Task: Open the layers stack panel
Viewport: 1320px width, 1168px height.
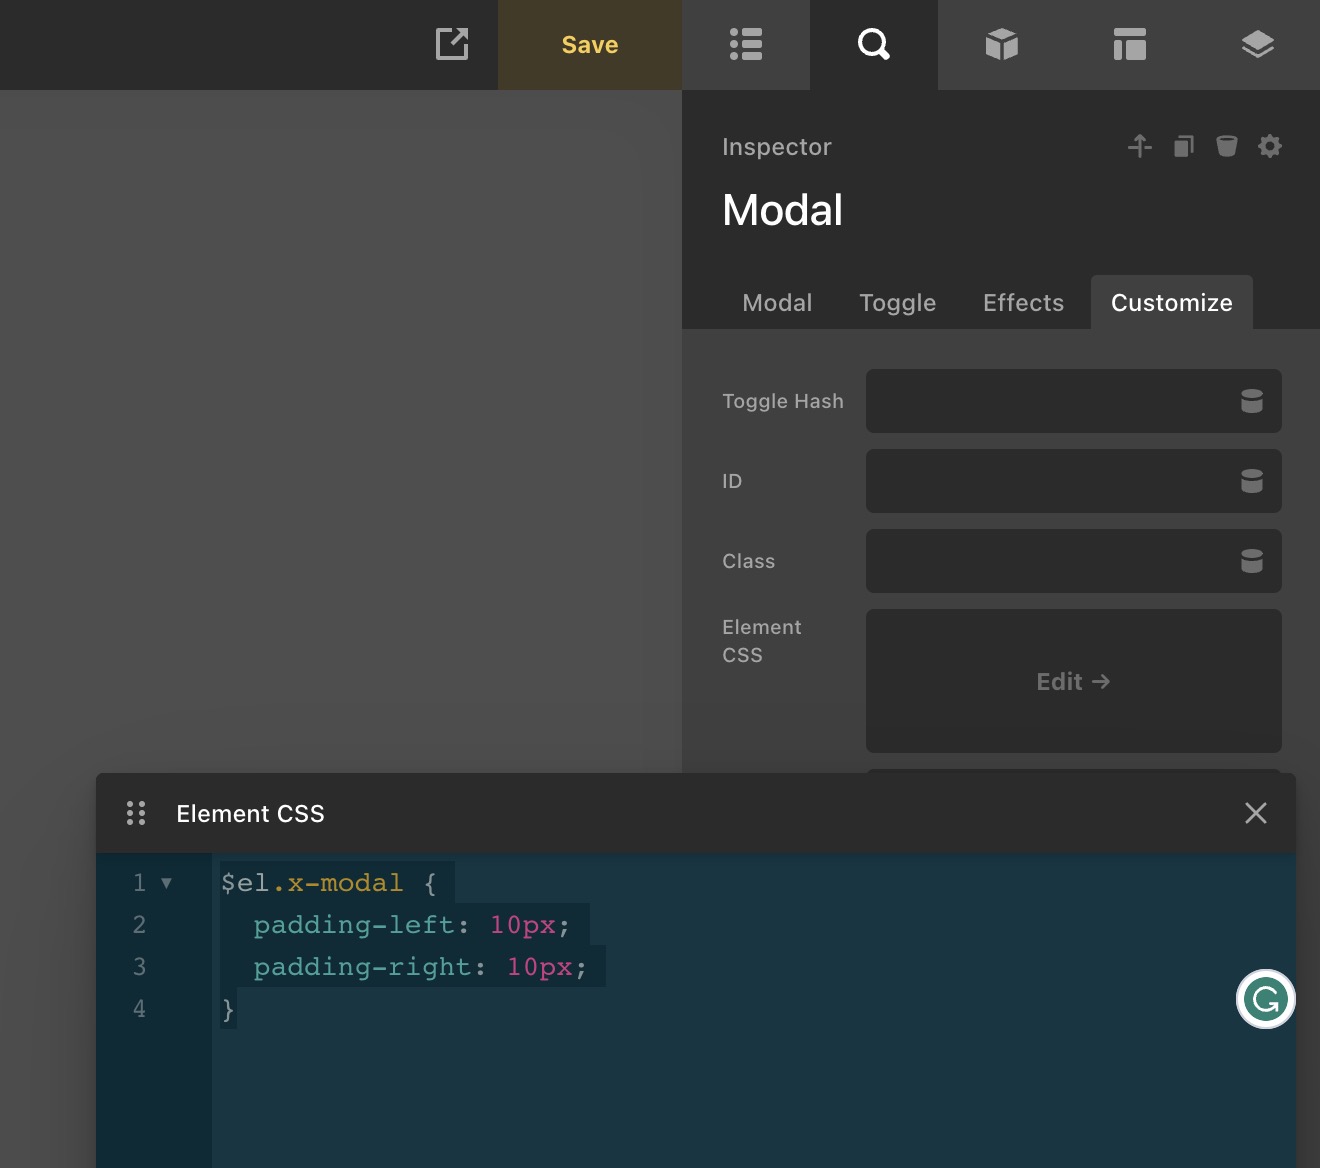Action: (x=1257, y=45)
